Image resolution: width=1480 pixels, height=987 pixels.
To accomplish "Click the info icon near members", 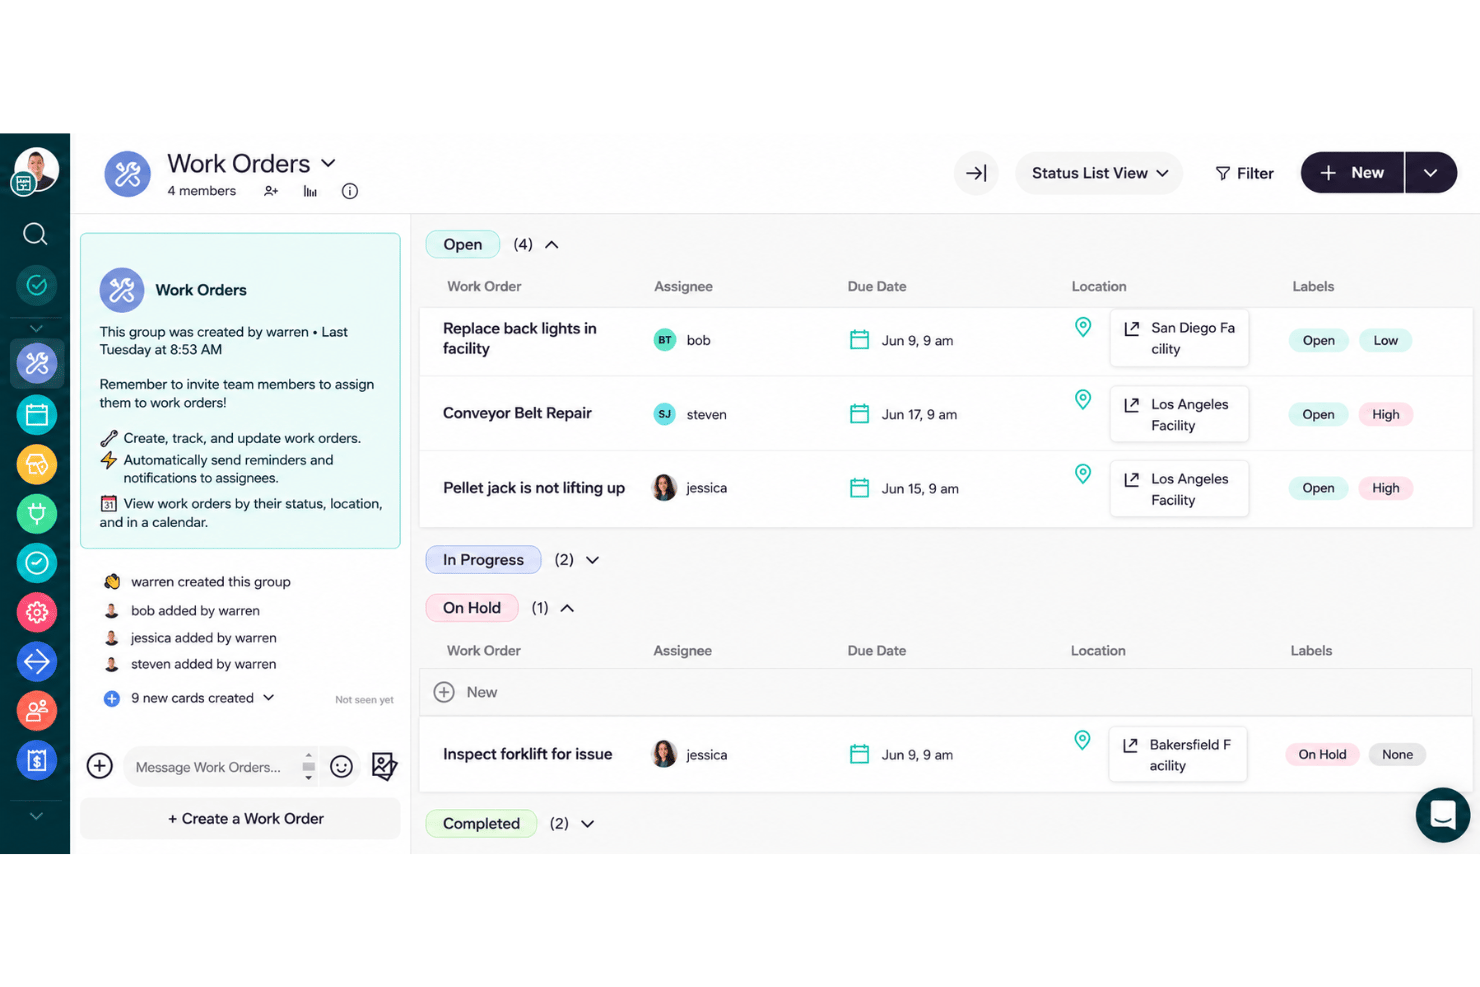I will click(350, 191).
